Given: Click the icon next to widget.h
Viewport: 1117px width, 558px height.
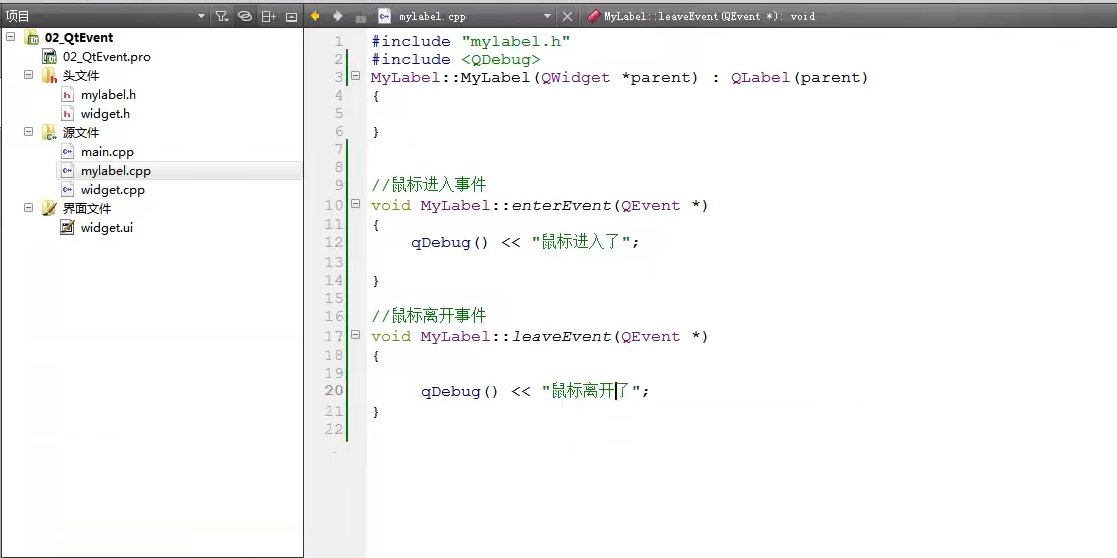Looking at the screenshot, I should 68,114.
